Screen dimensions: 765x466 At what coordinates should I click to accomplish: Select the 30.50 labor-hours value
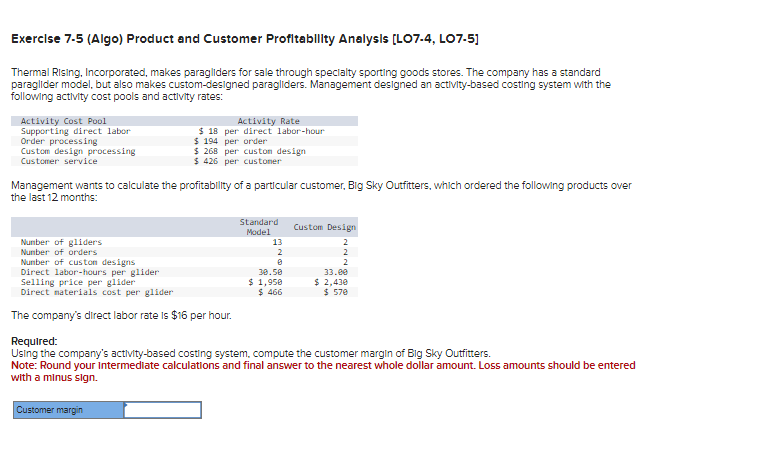coord(270,272)
